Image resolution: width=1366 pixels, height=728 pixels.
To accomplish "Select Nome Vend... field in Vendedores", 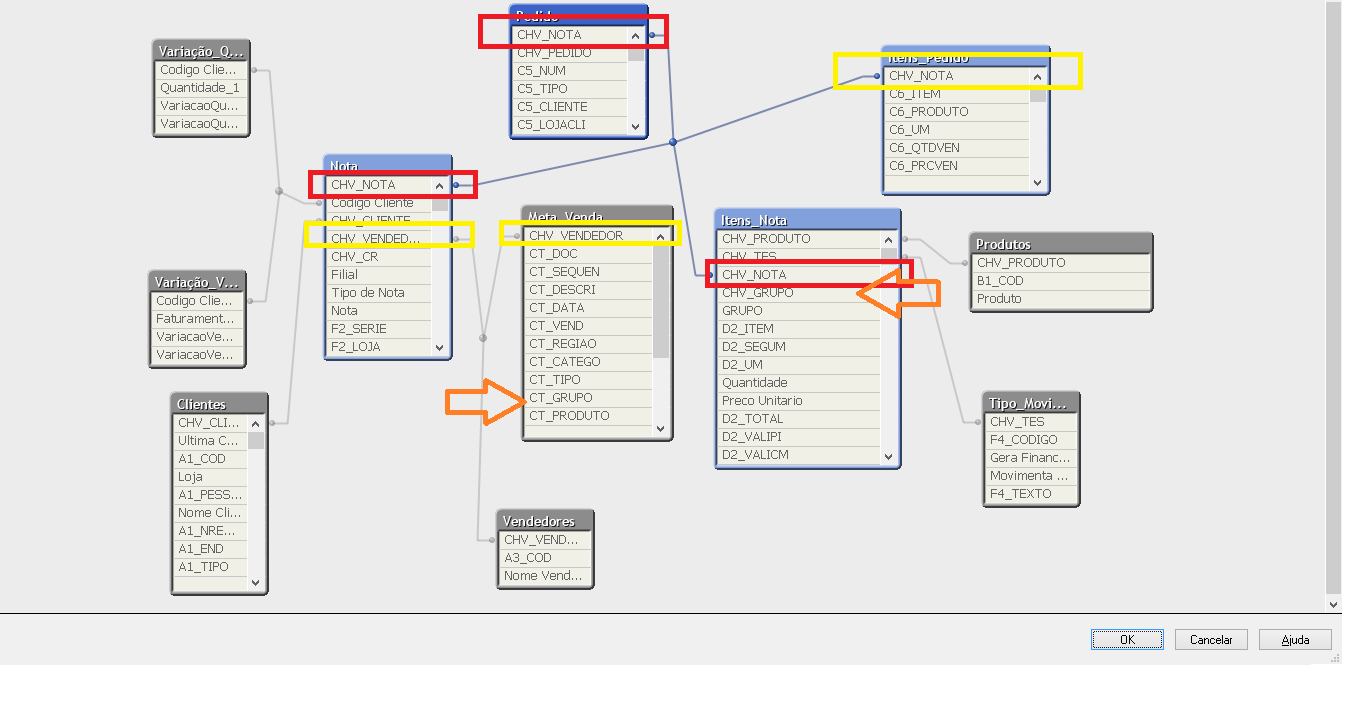I will click(x=545, y=576).
